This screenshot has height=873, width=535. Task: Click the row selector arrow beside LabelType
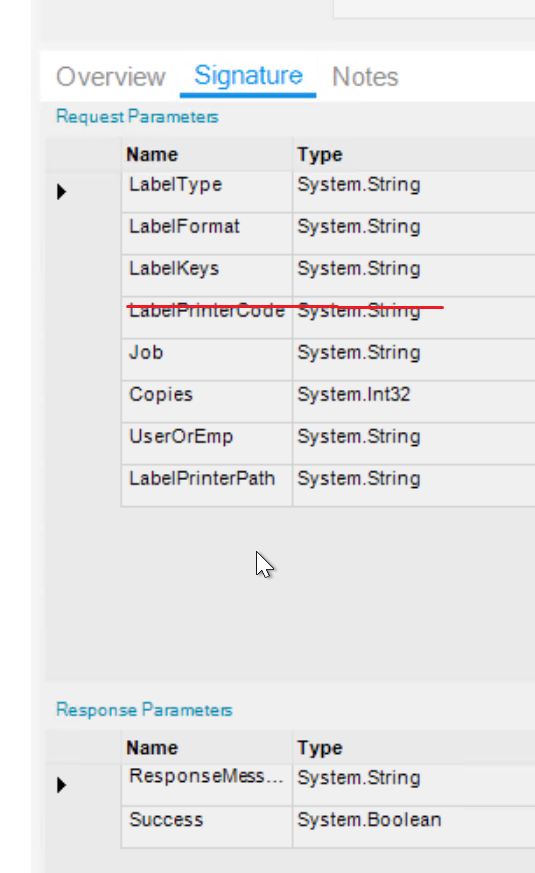point(61,192)
